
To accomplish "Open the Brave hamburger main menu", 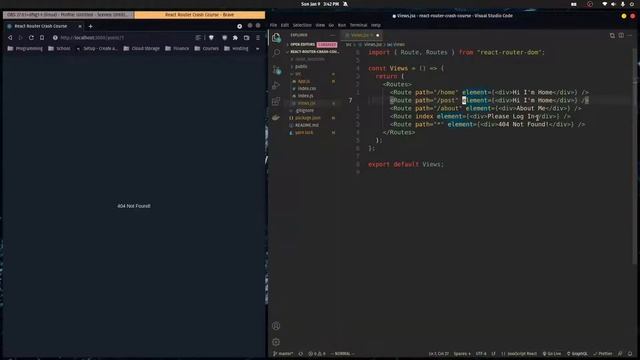I will [x=258, y=38].
